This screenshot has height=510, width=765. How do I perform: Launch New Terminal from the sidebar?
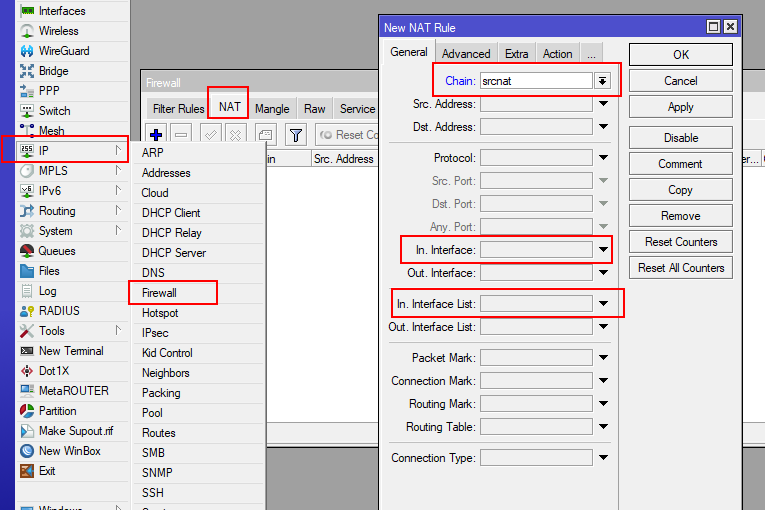(x=70, y=351)
